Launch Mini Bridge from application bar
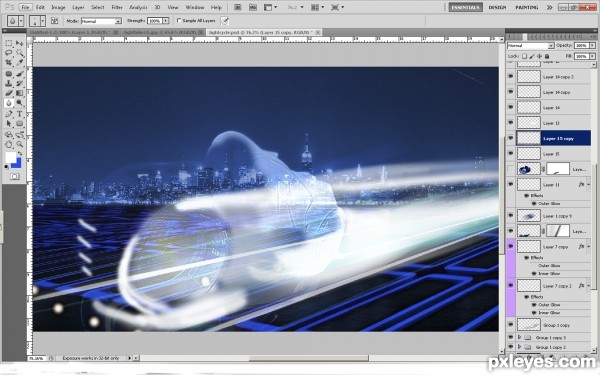The image size is (600, 375). pyautogui.click(x=253, y=7)
